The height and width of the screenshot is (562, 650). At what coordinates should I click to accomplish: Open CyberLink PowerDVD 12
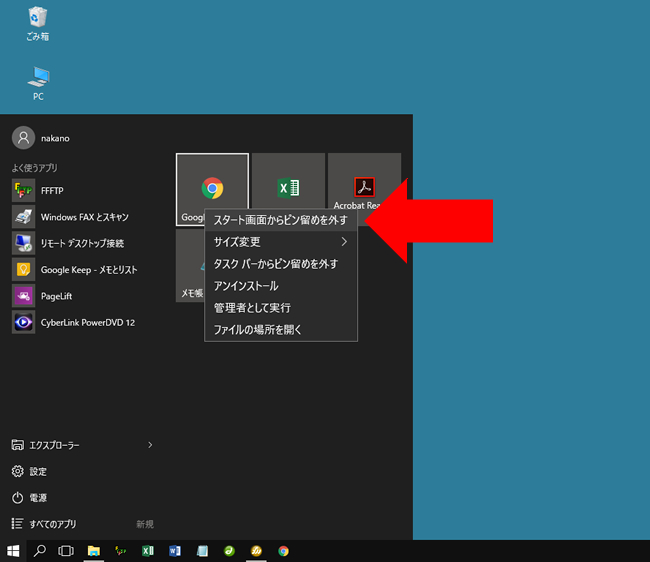click(x=87, y=322)
